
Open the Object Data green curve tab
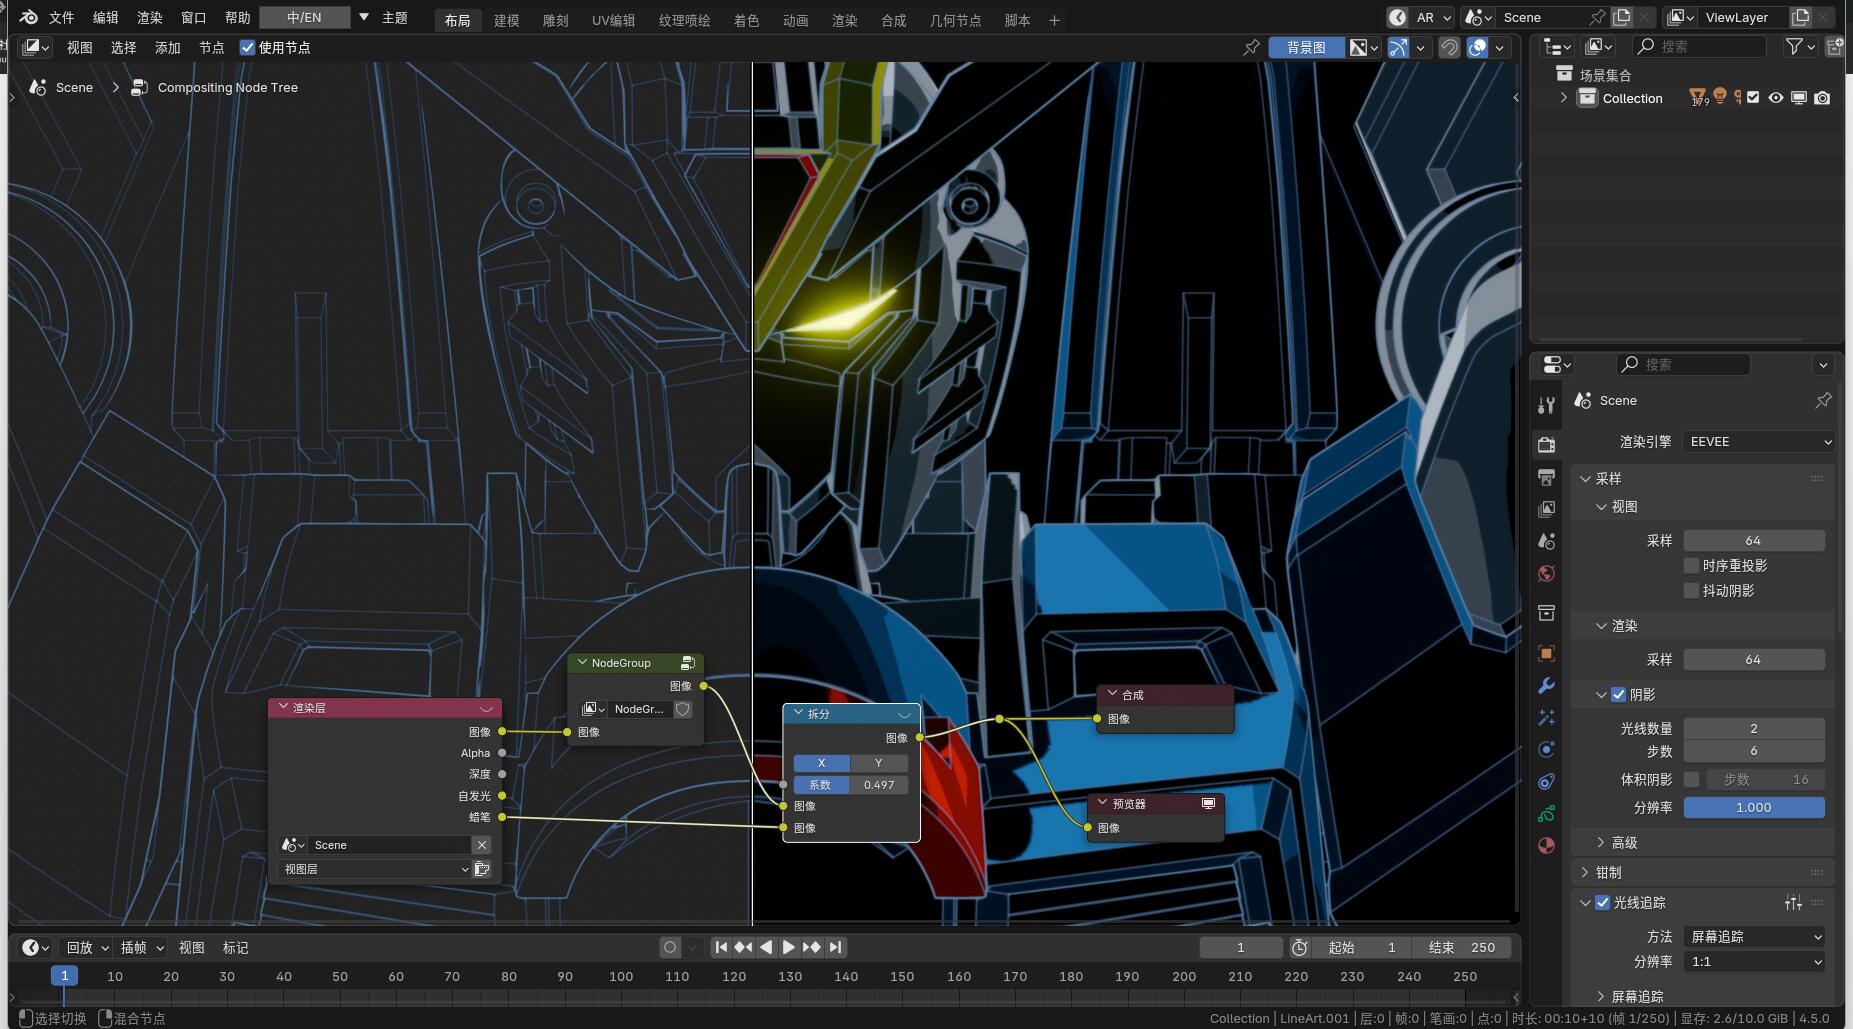coord(1546,813)
